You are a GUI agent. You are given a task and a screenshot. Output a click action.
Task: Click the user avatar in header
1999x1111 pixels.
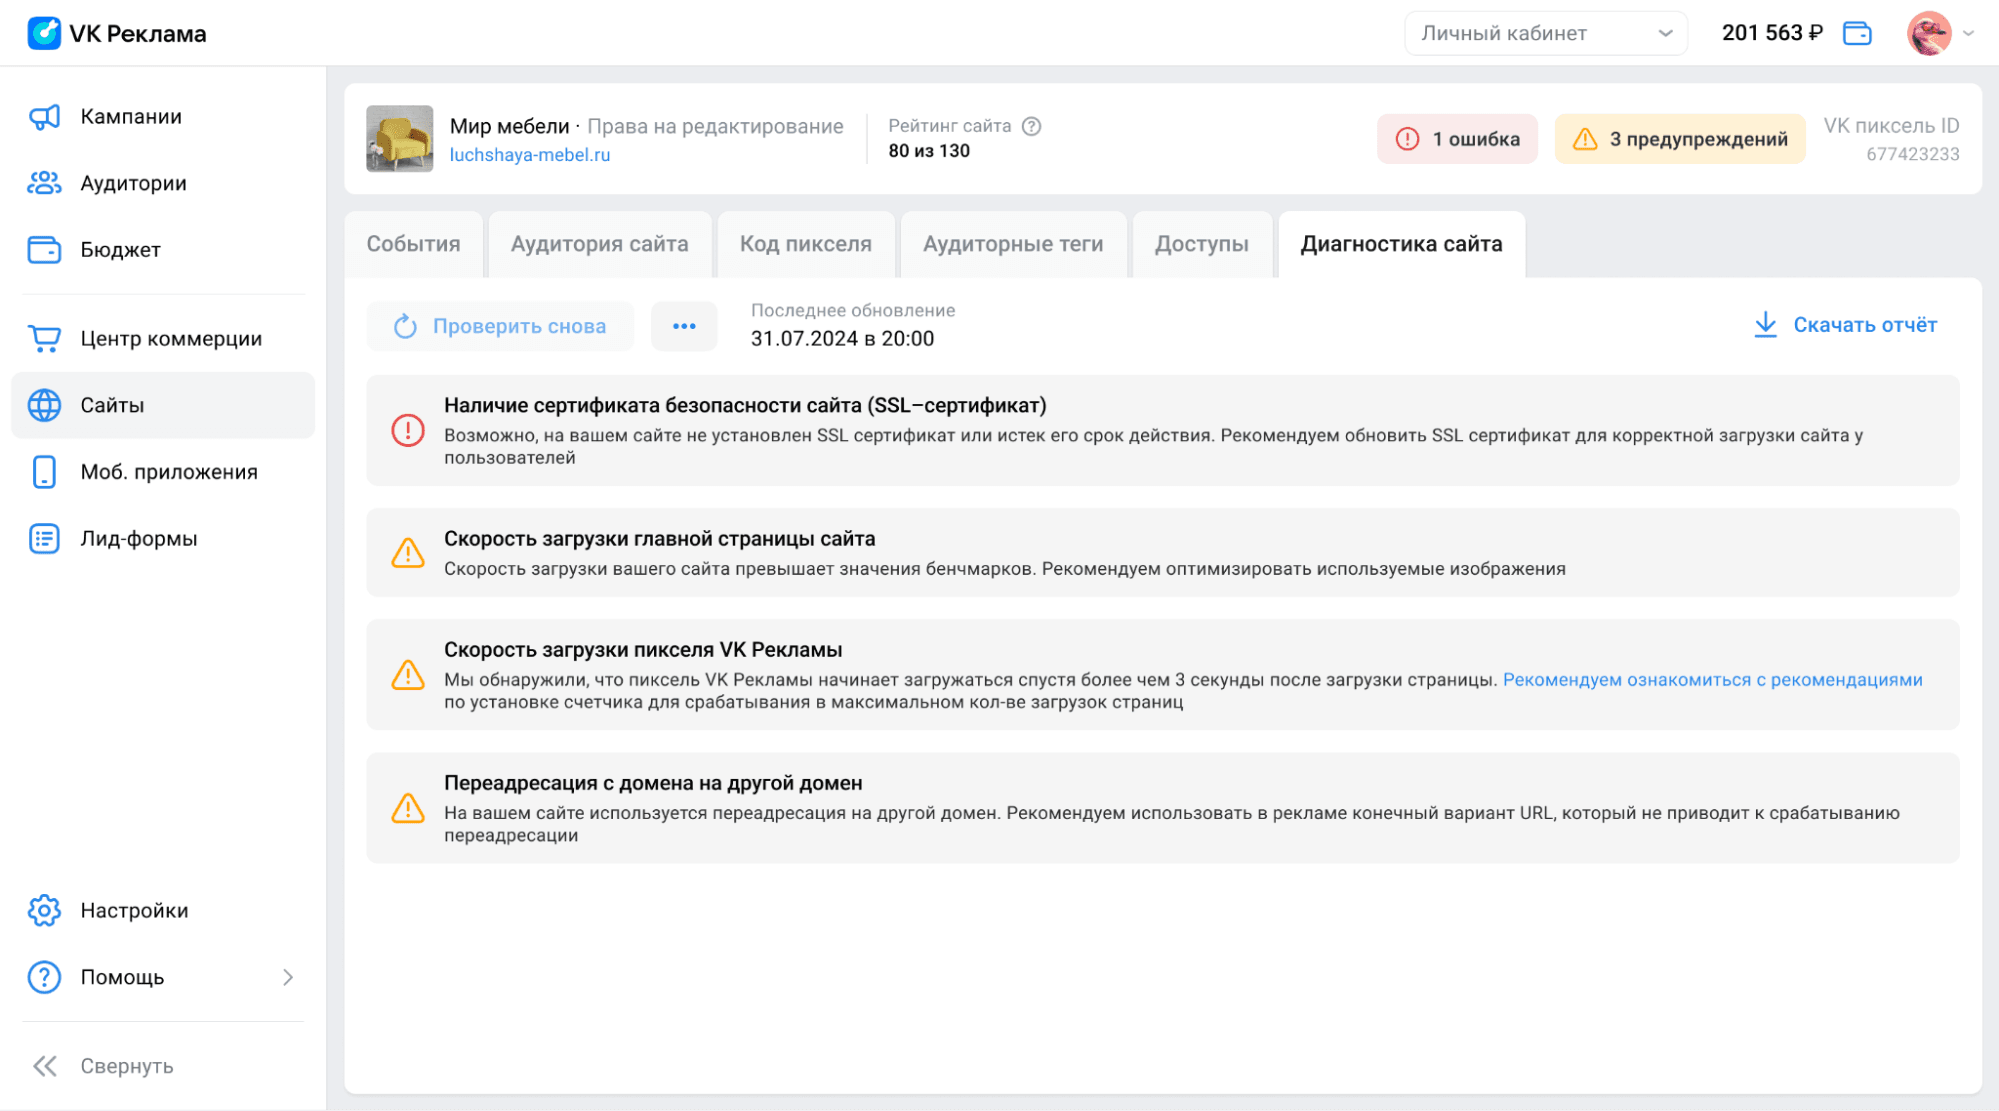(1929, 33)
